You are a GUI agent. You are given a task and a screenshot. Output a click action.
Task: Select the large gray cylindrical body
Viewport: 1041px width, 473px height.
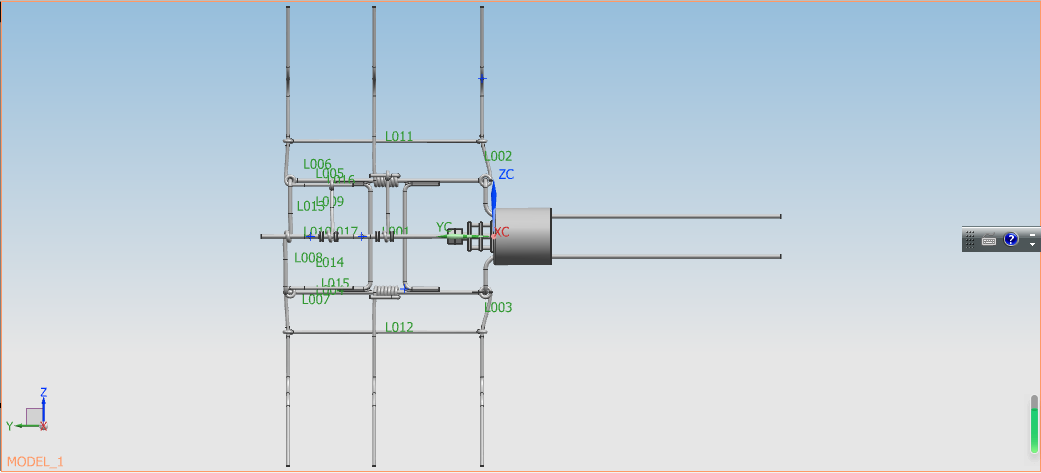point(522,236)
